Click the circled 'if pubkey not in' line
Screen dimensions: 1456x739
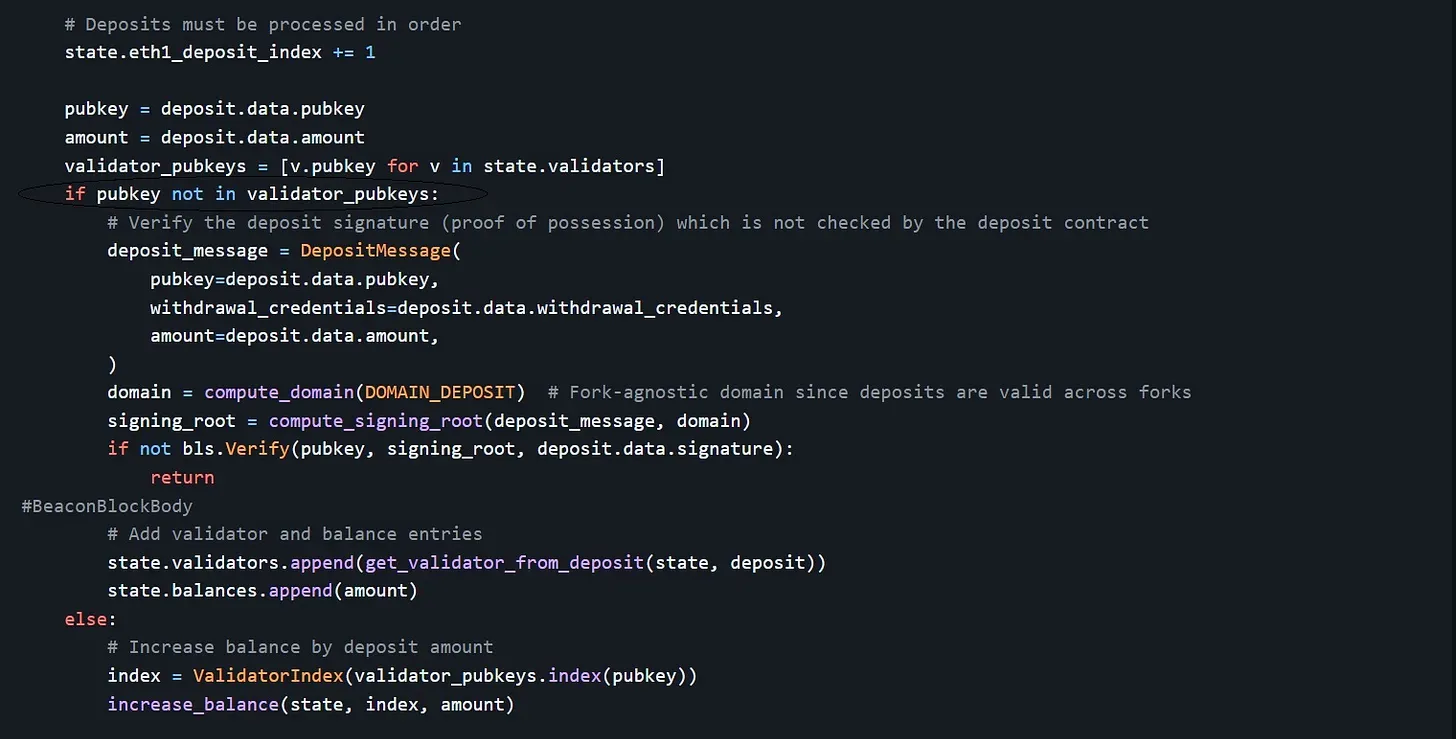point(252,194)
